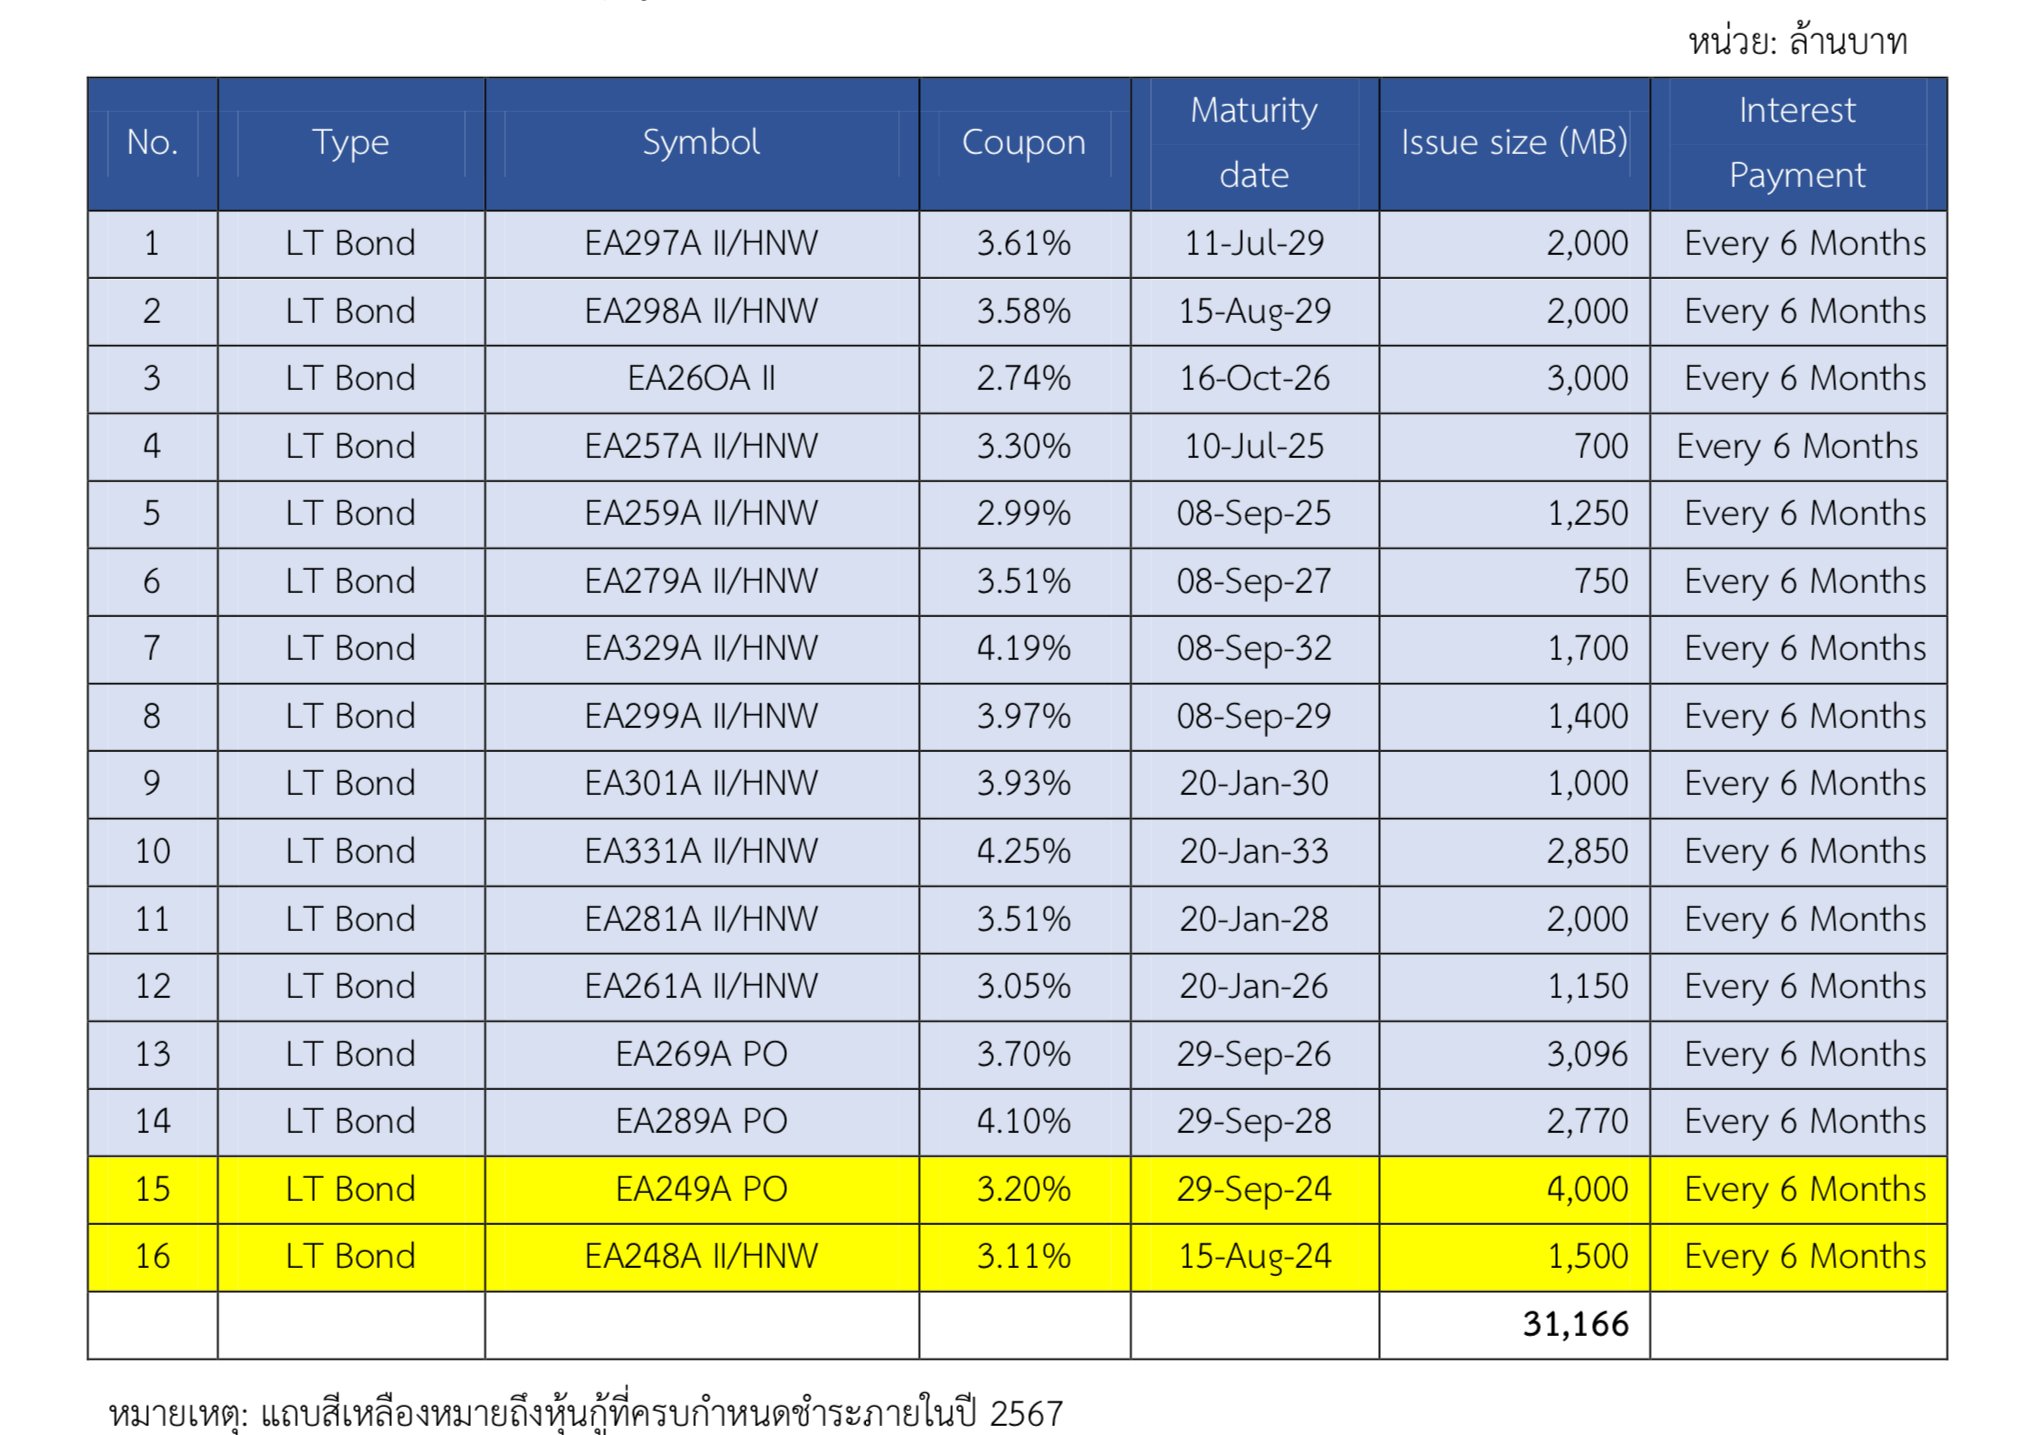
Task: Click coupon value 3.30%
Action: 1024,447
